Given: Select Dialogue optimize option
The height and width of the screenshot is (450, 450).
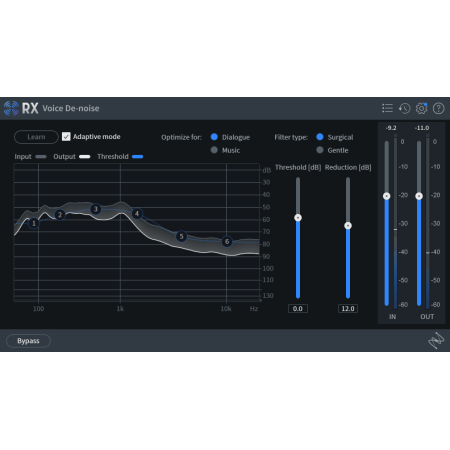Looking at the screenshot, I should (214, 137).
